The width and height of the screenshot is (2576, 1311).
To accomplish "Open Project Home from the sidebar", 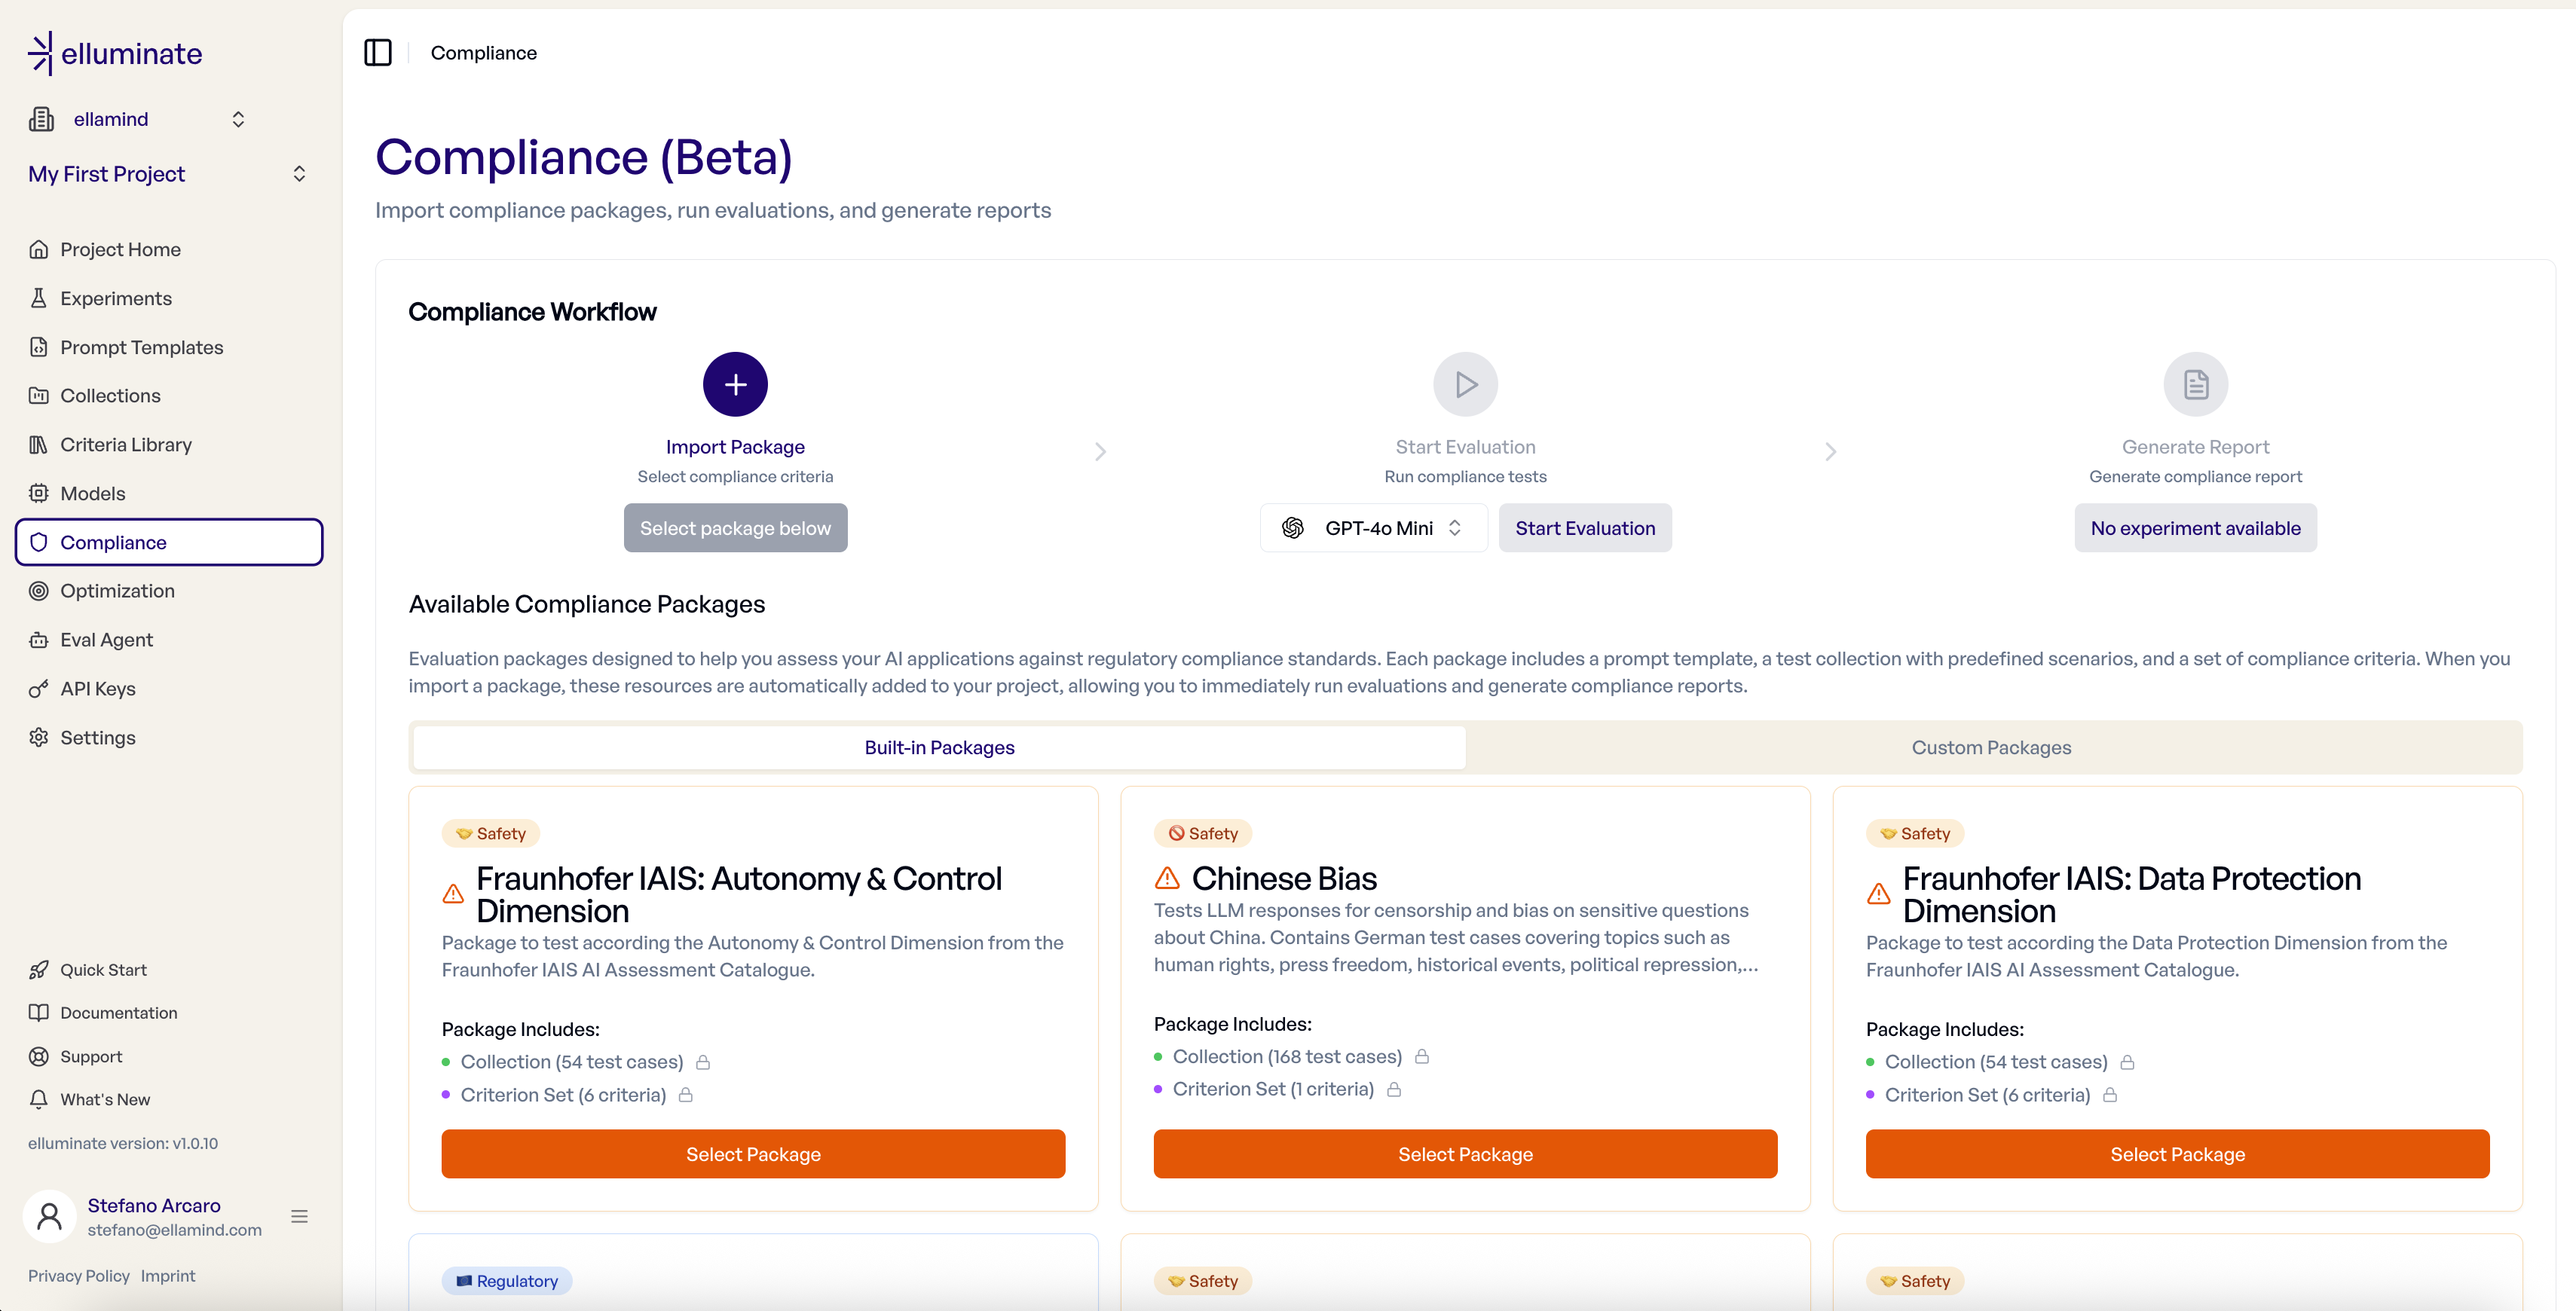I will [119, 249].
